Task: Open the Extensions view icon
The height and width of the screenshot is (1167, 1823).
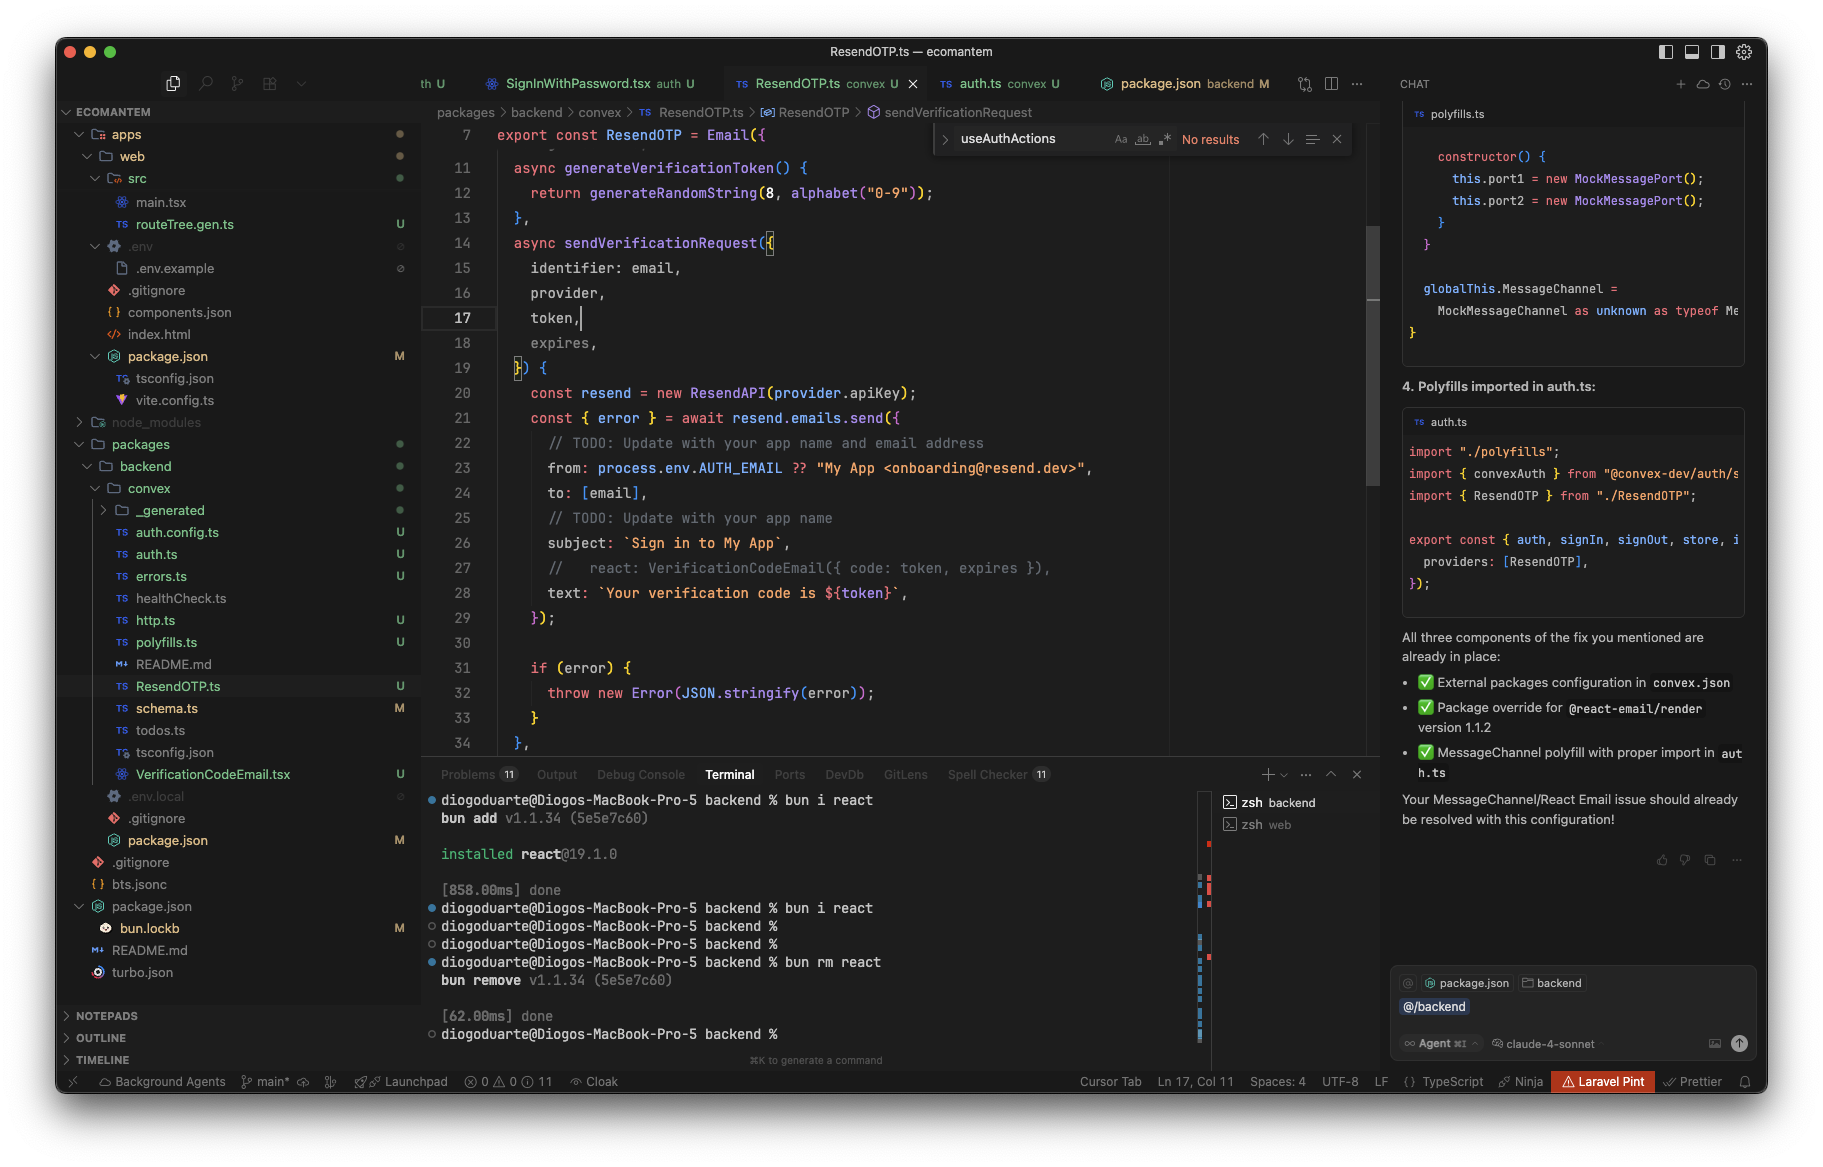Action: point(269,84)
